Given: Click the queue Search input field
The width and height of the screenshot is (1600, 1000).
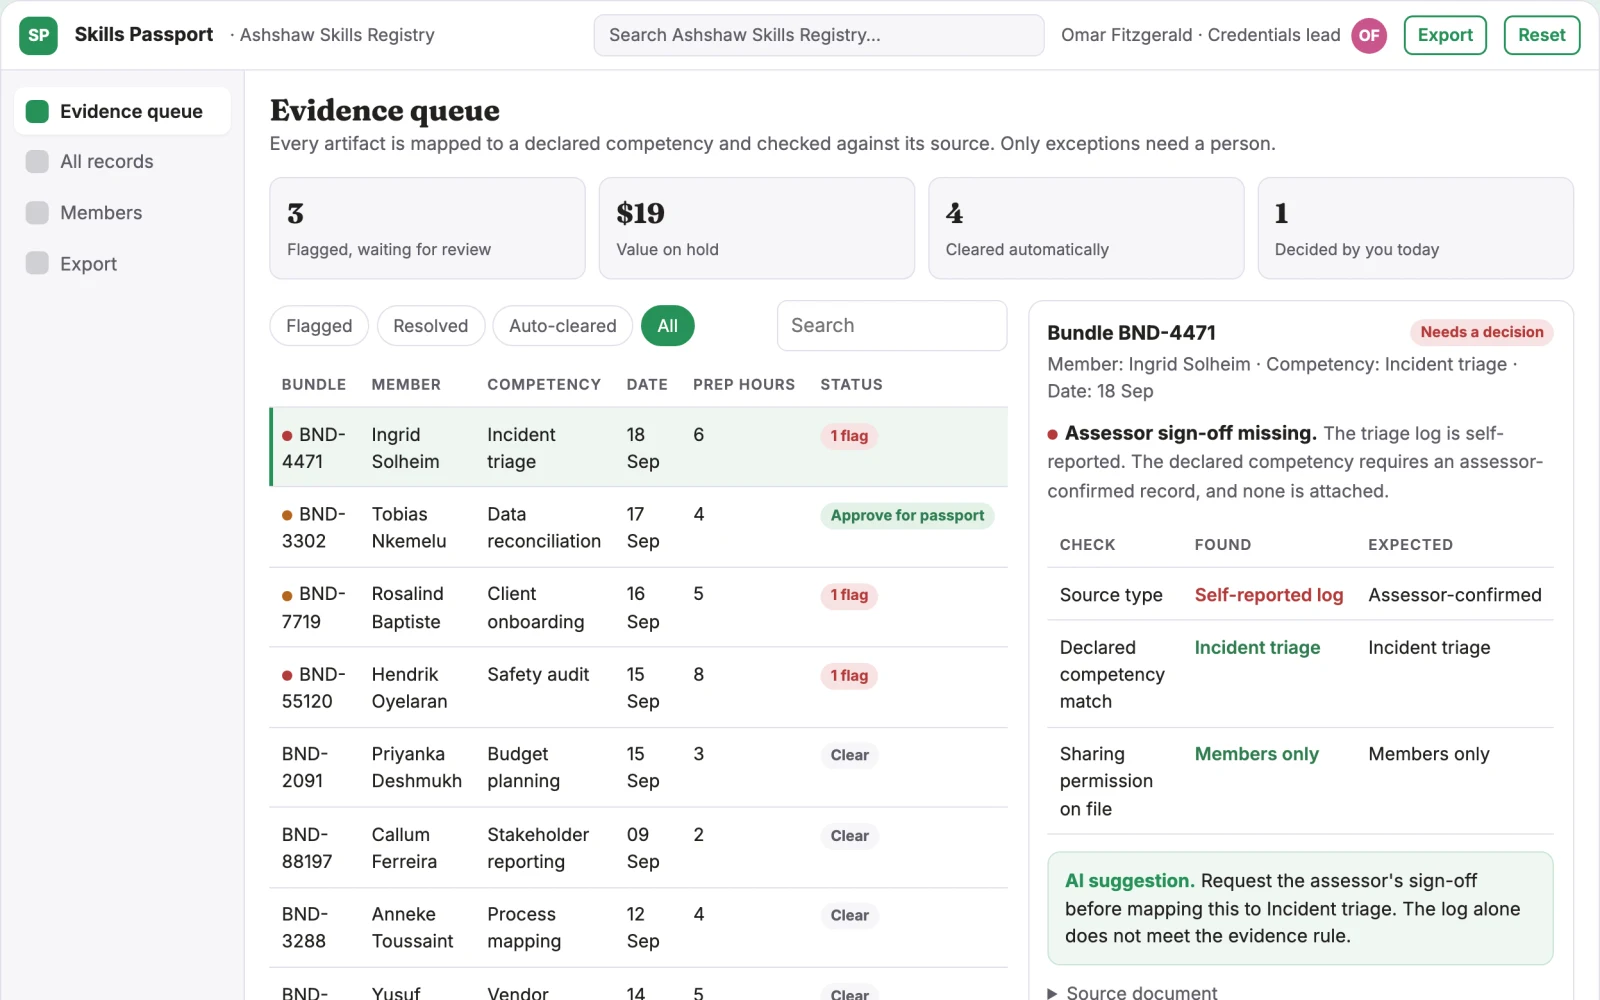Looking at the screenshot, I should click(x=892, y=326).
